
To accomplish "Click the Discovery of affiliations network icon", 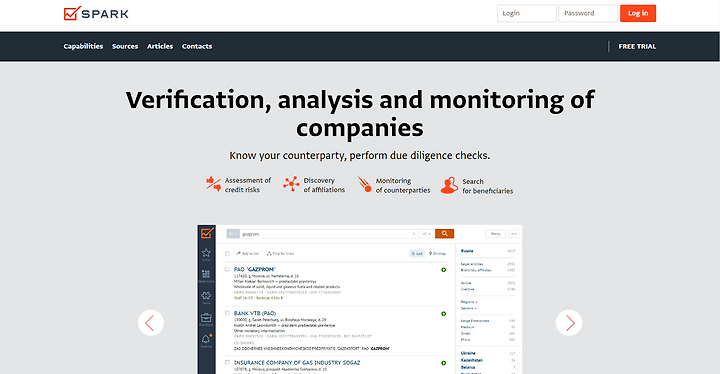I will [291, 184].
